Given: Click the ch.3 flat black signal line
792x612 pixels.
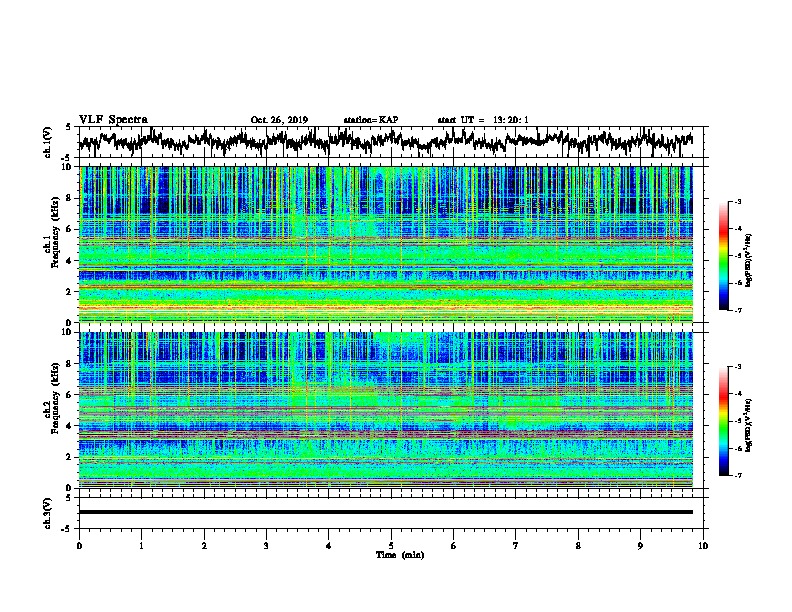Looking at the screenshot, I should tap(385, 512).
